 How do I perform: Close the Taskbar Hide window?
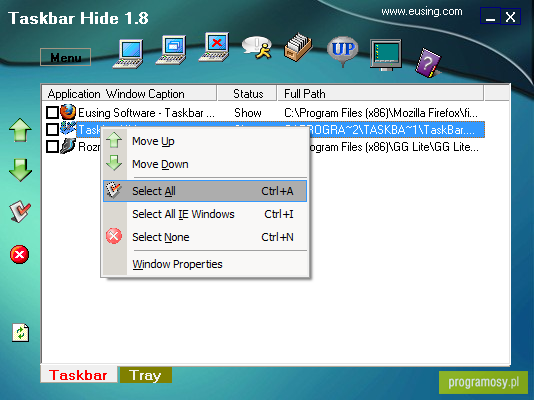511,16
